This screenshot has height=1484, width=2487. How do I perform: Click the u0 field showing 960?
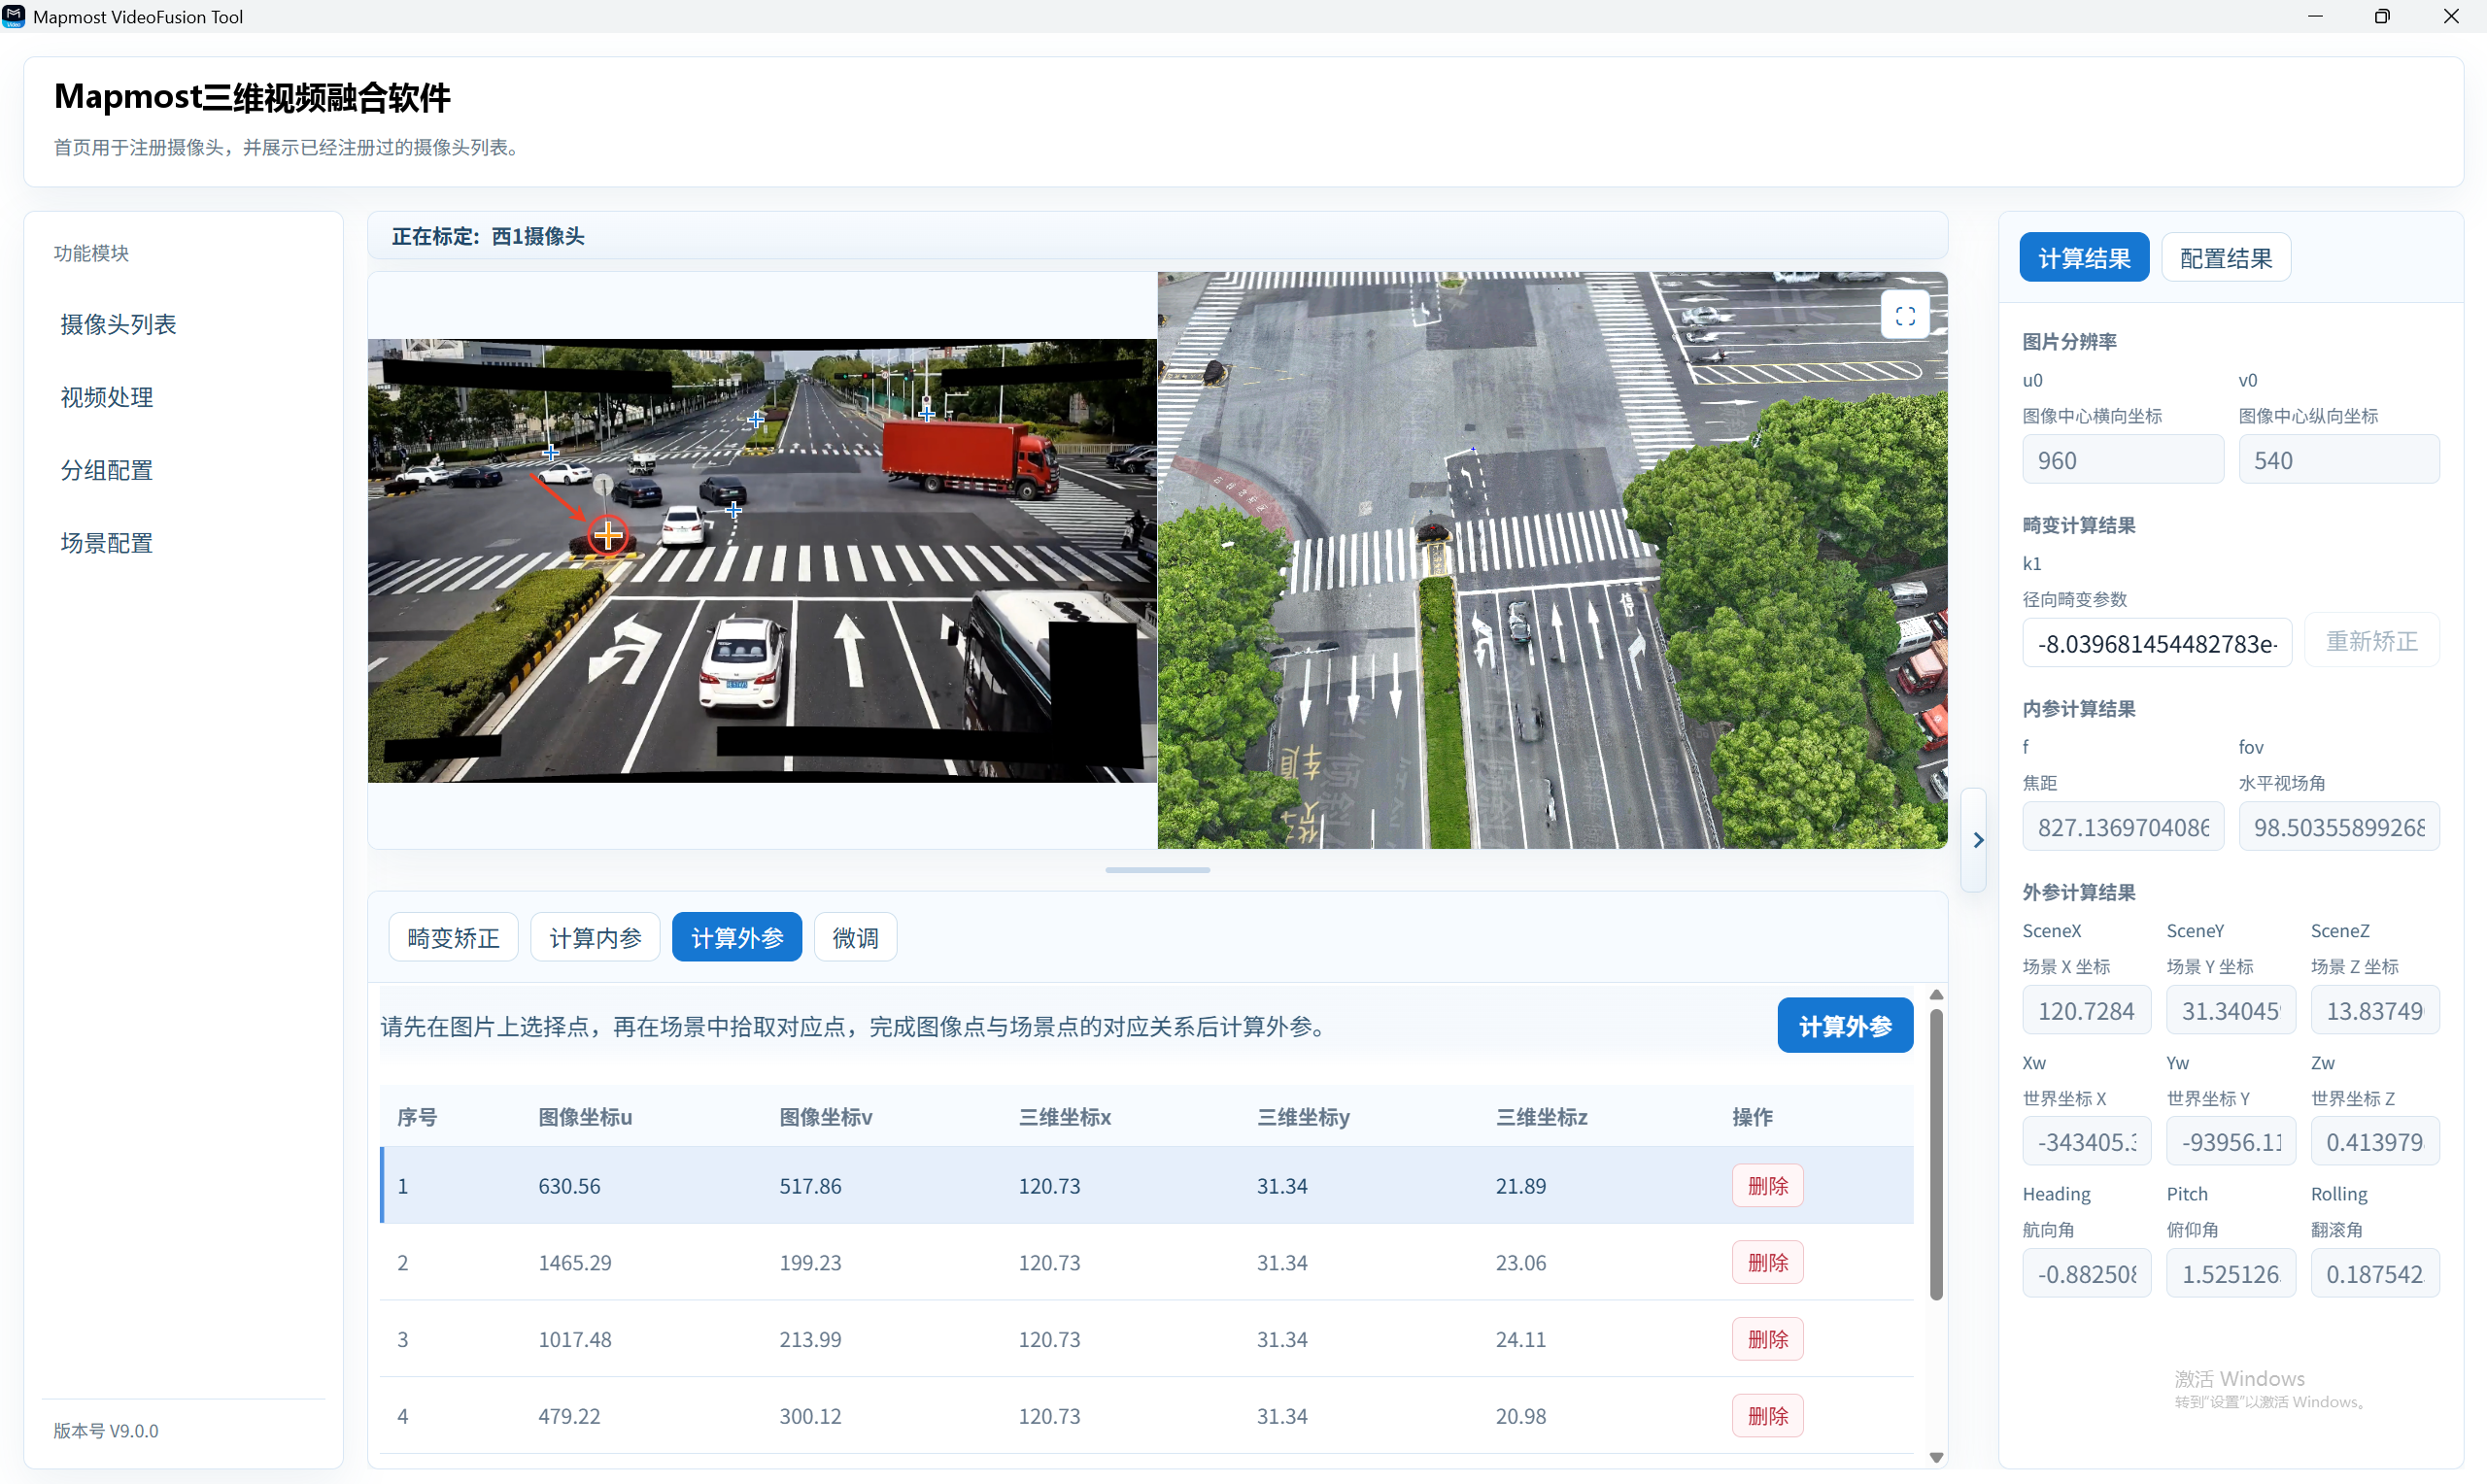2123,460
